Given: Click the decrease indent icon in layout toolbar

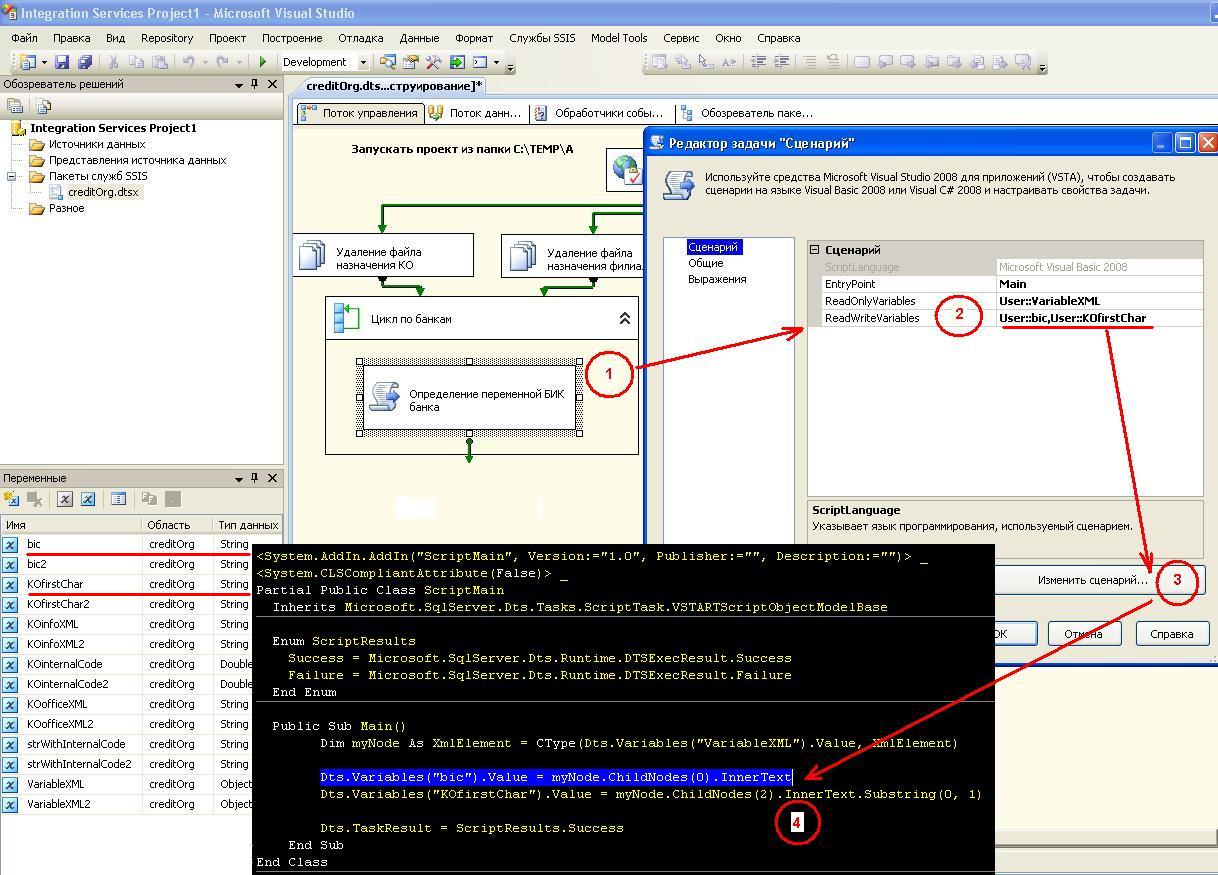Looking at the screenshot, I should point(758,62).
